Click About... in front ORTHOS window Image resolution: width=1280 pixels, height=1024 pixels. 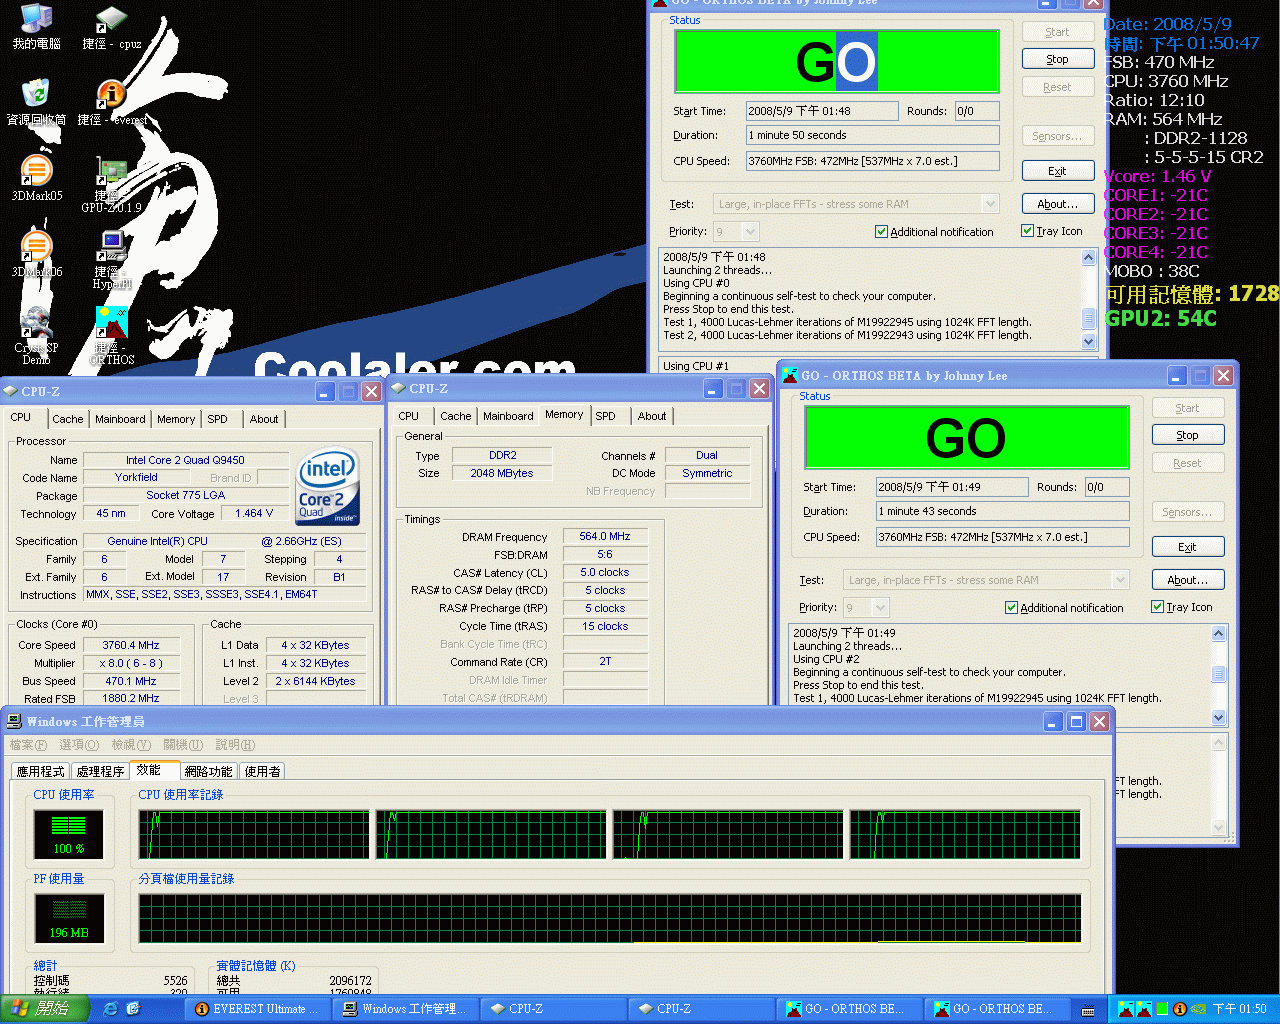pos(1188,580)
